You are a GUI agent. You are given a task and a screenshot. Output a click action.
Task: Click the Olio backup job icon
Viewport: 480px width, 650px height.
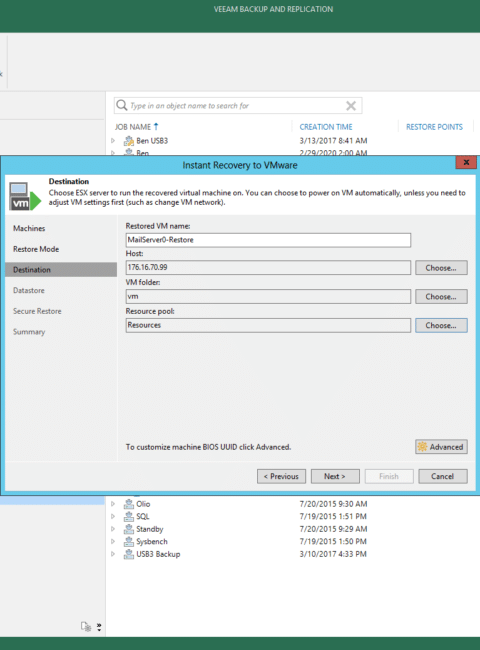129,504
